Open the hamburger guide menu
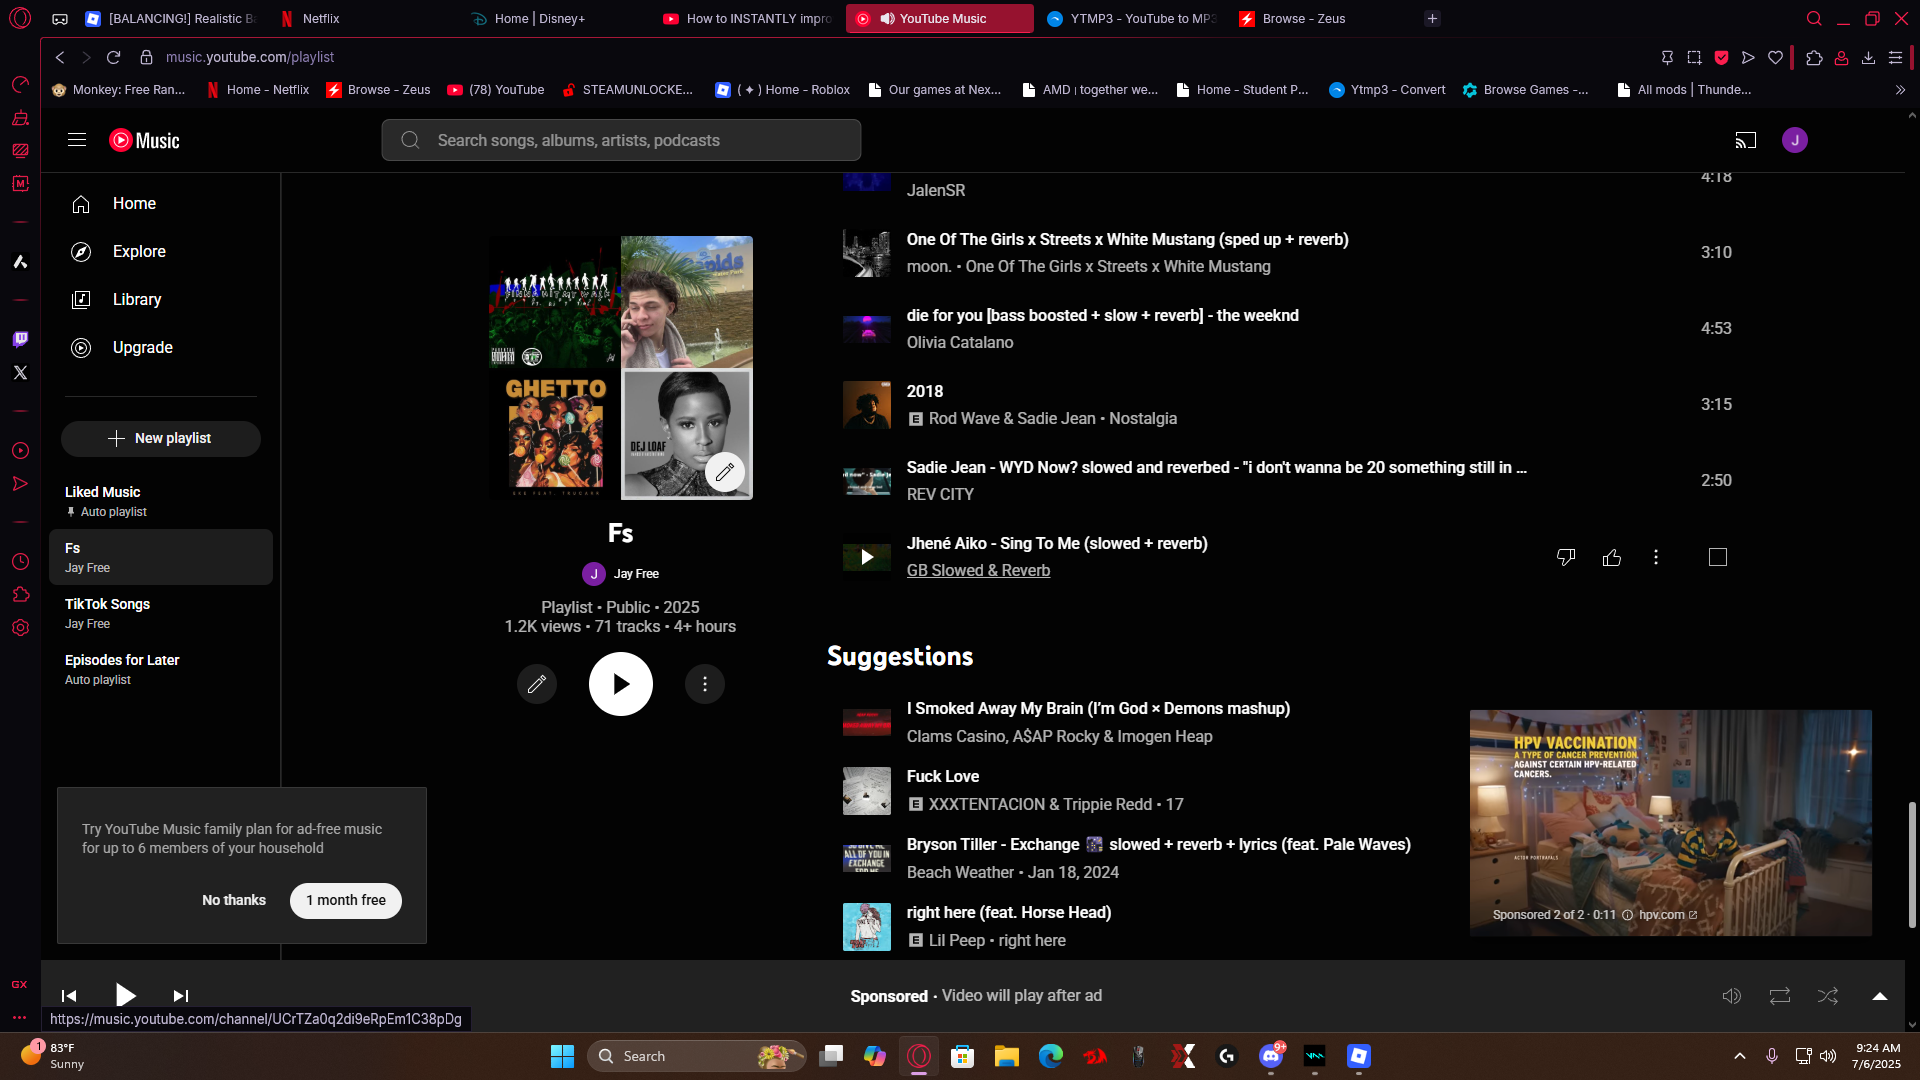This screenshot has height=1080, width=1920. [77, 140]
